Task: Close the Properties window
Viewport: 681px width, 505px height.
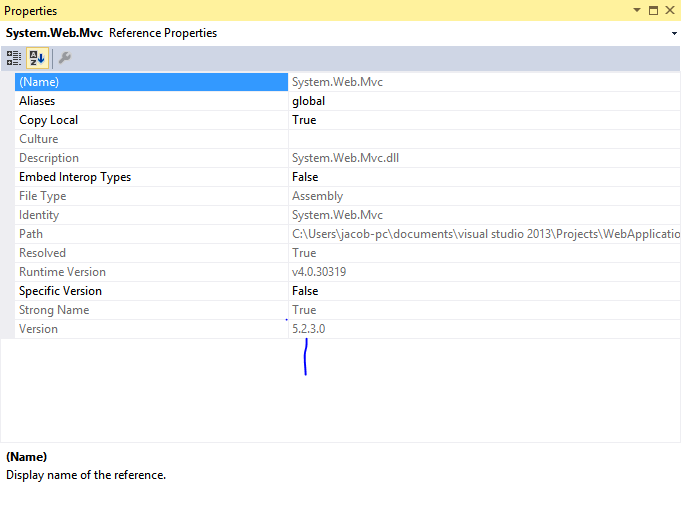Action: (x=670, y=10)
